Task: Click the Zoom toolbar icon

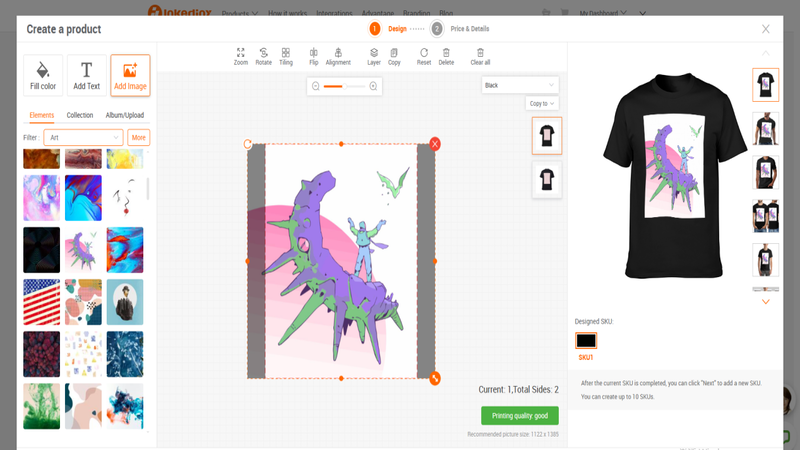Action: [241, 56]
